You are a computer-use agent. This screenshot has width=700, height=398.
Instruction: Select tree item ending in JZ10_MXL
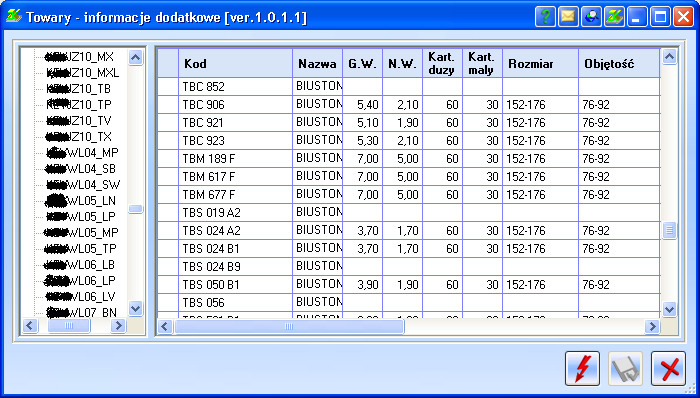[83, 73]
